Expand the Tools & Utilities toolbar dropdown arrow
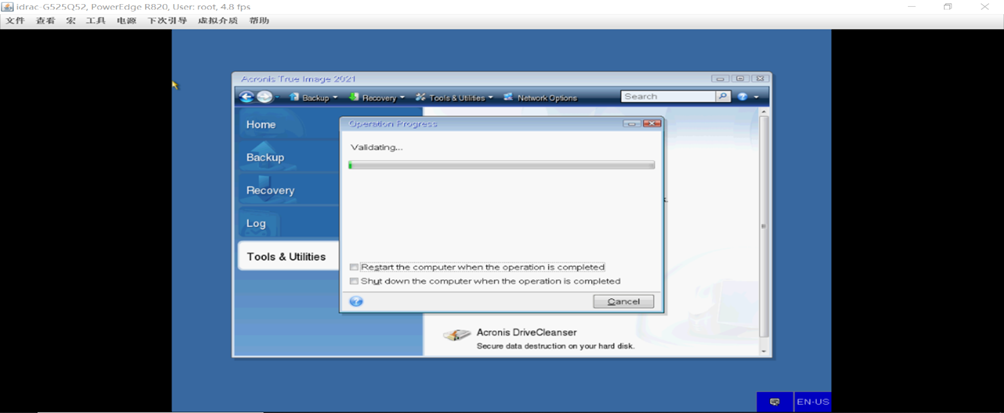This screenshot has width=1004, height=413. click(x=490, y=98)
